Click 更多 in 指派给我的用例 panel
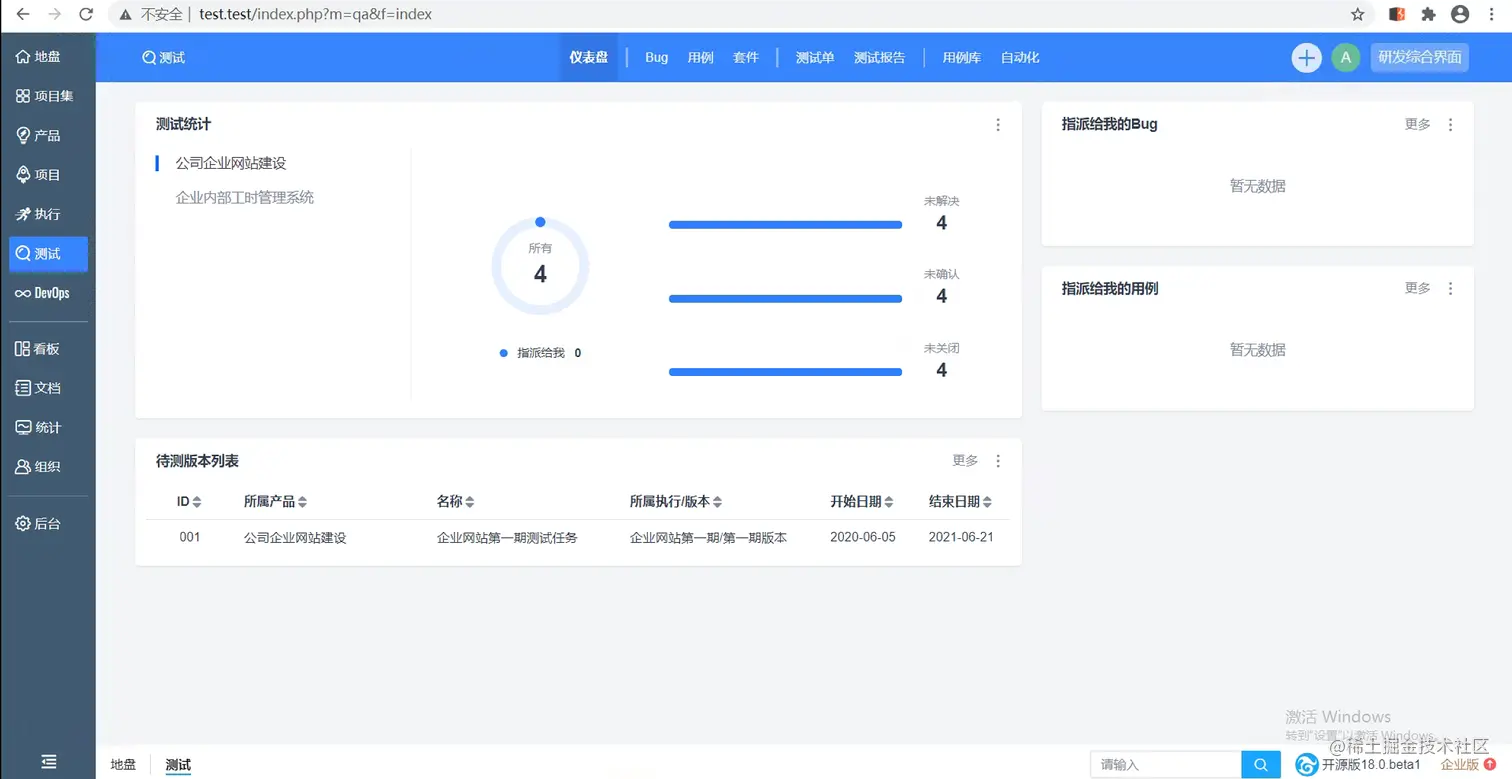The image size is (1512, 779). pos(1418,289)
